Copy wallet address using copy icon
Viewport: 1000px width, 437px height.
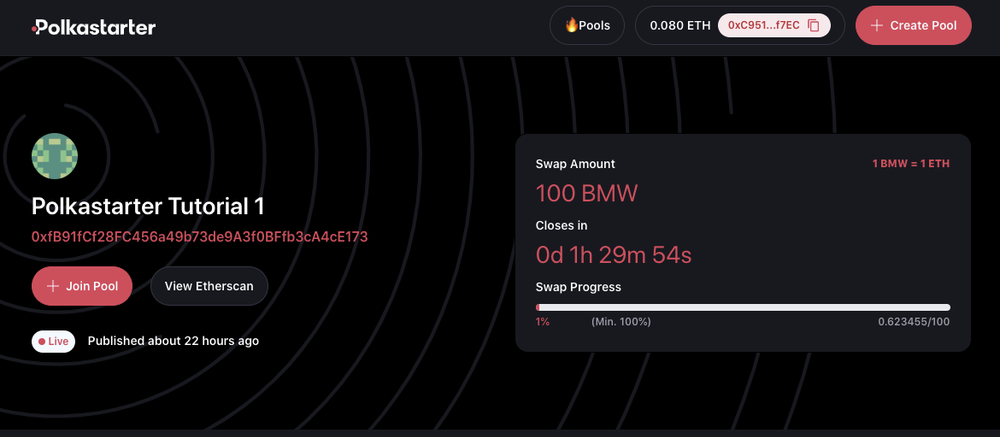click(813, 26)
